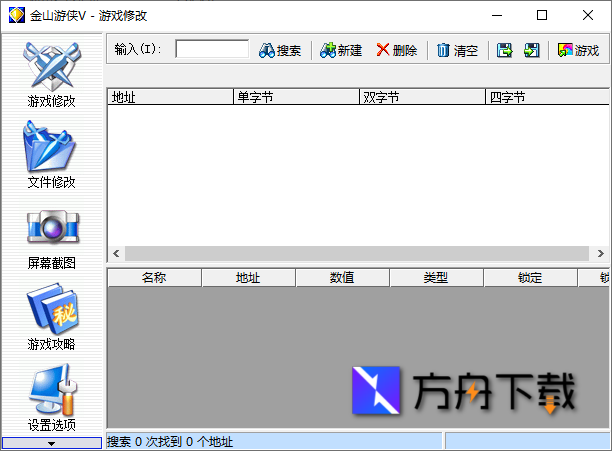Click the 游戏 toolbar button
This screenshot has height=451, width=612.
coord(578,50)
